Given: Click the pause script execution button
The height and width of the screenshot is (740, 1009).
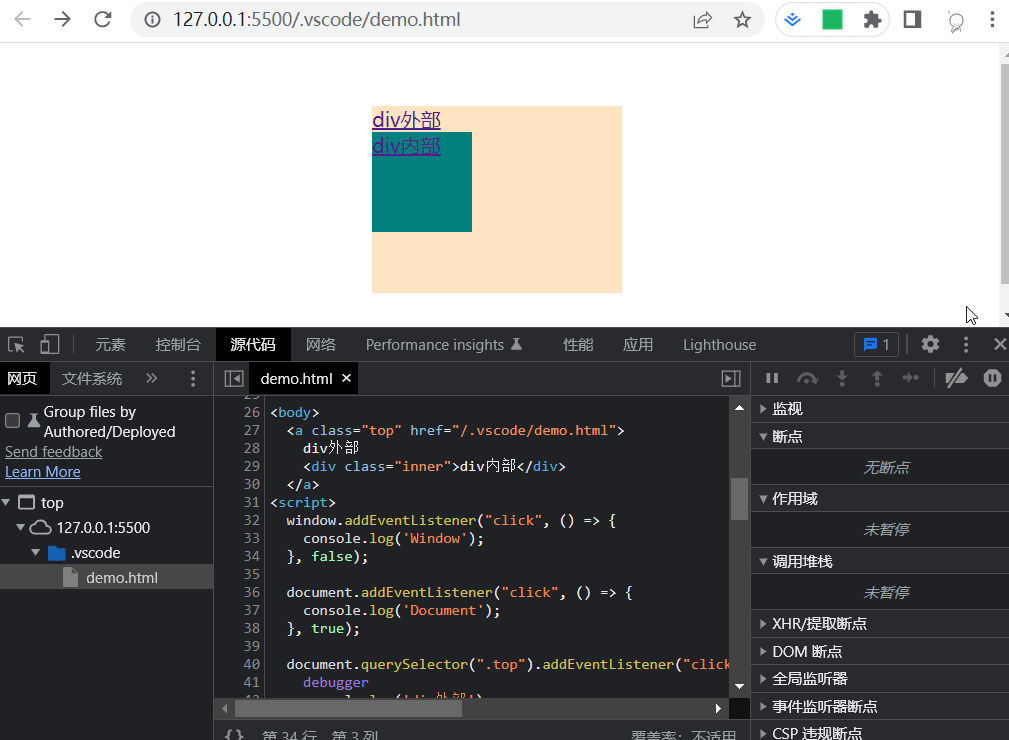Looking at the screenshot, I should click(772, 378).
